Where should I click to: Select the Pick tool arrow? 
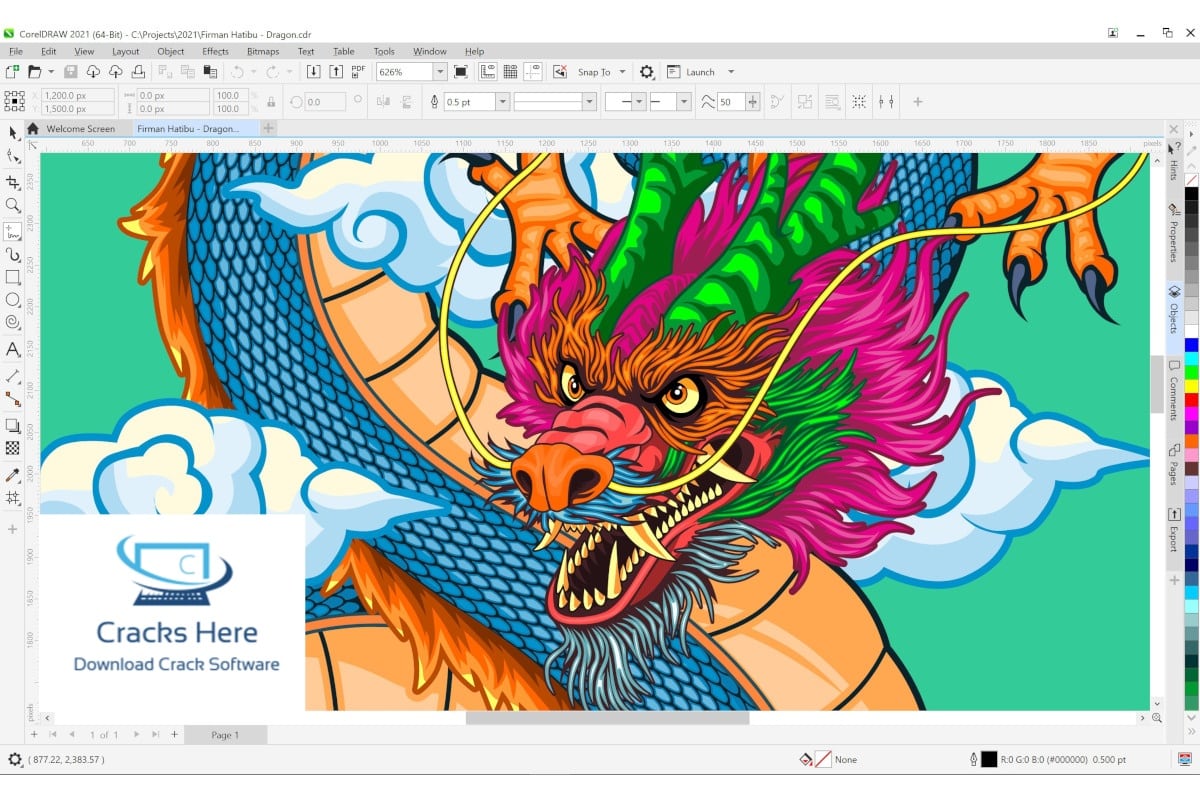[12, 133]
